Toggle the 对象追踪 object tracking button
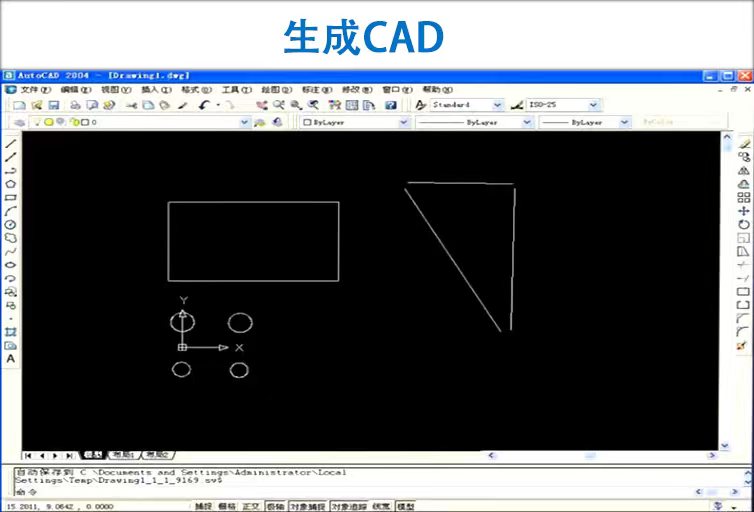 [349, 506]
